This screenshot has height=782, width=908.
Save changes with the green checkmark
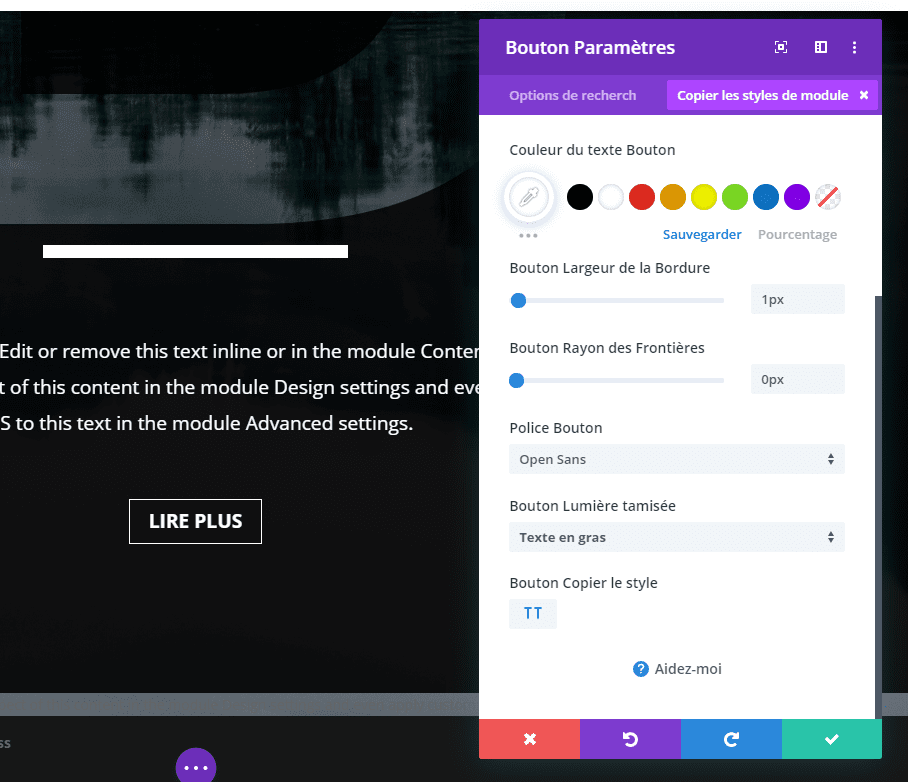tap(832, 739)
